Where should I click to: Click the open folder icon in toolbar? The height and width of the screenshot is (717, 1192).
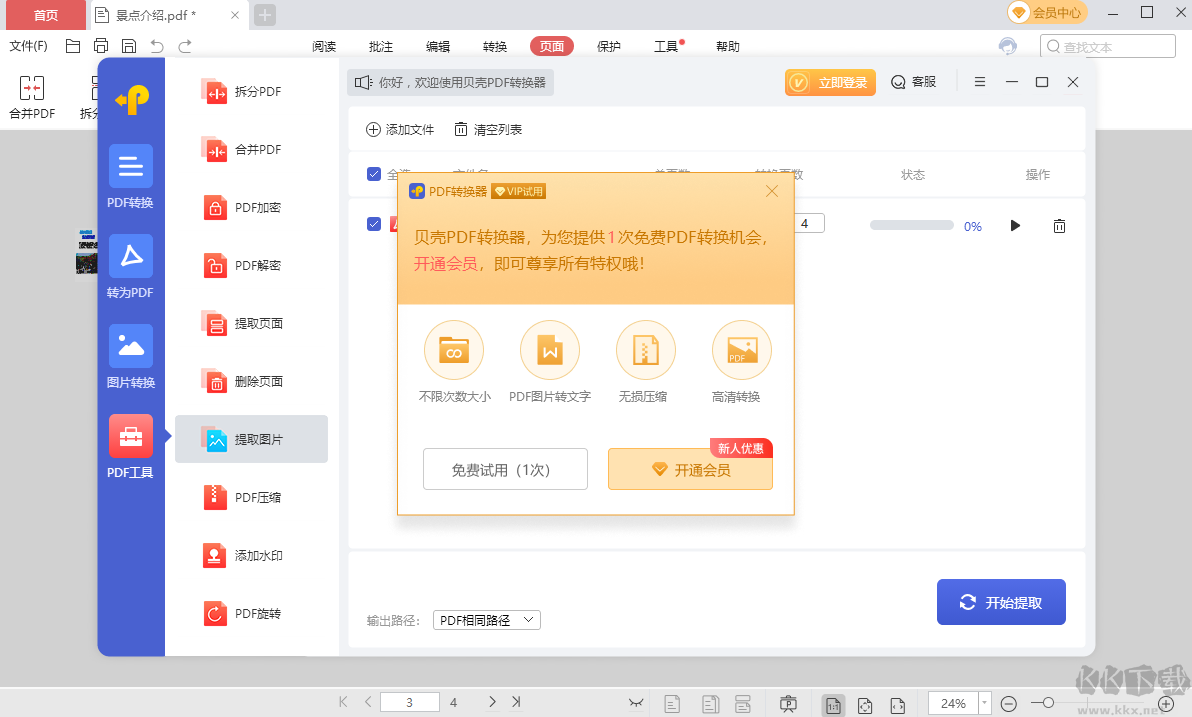pos(73,46)
